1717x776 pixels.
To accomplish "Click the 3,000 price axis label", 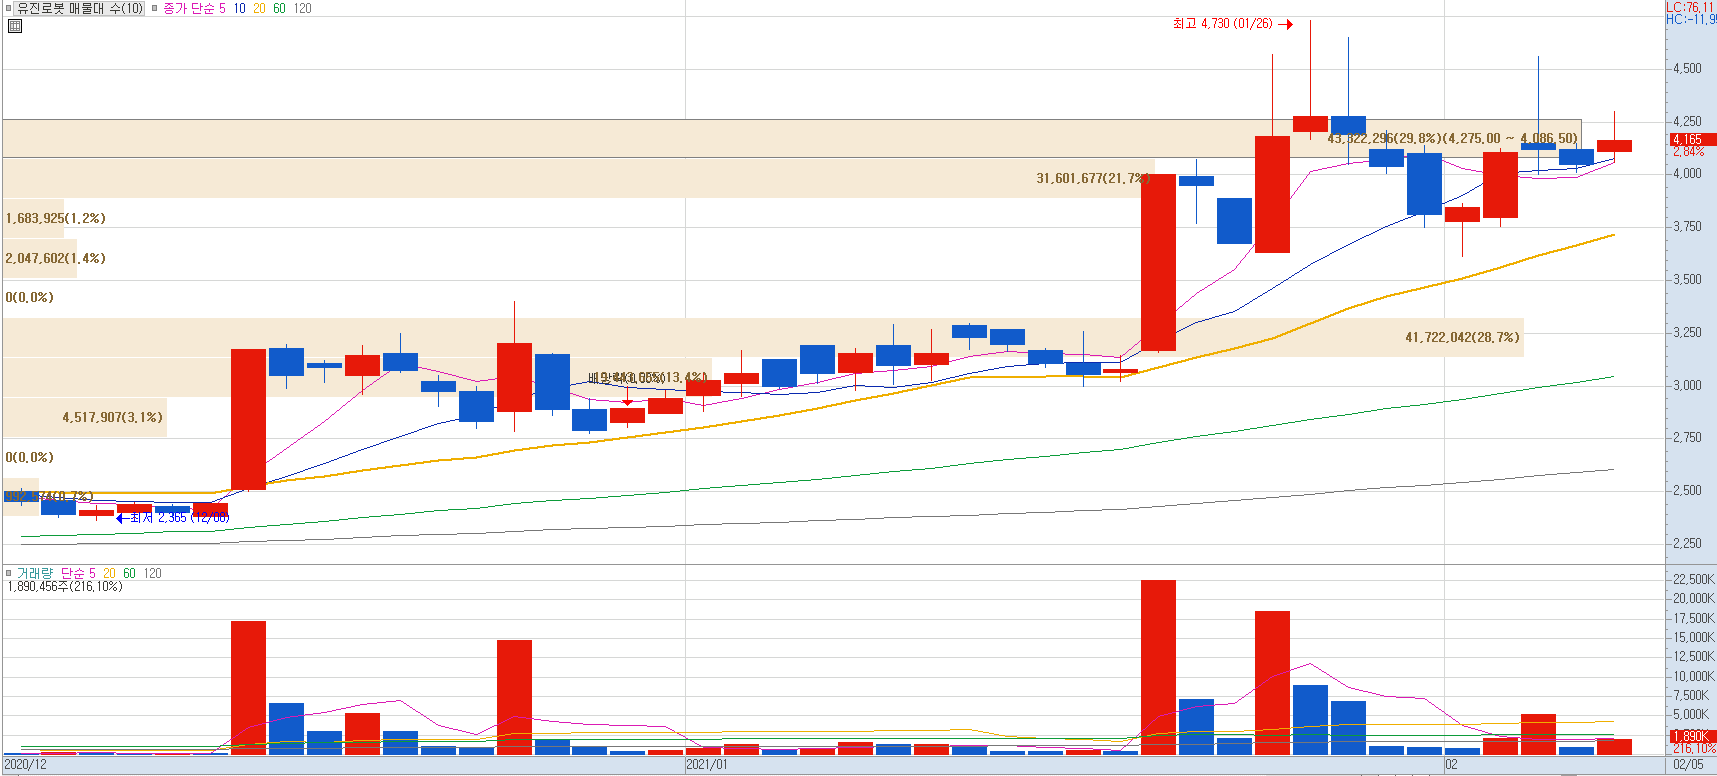I will [1688, 385].
